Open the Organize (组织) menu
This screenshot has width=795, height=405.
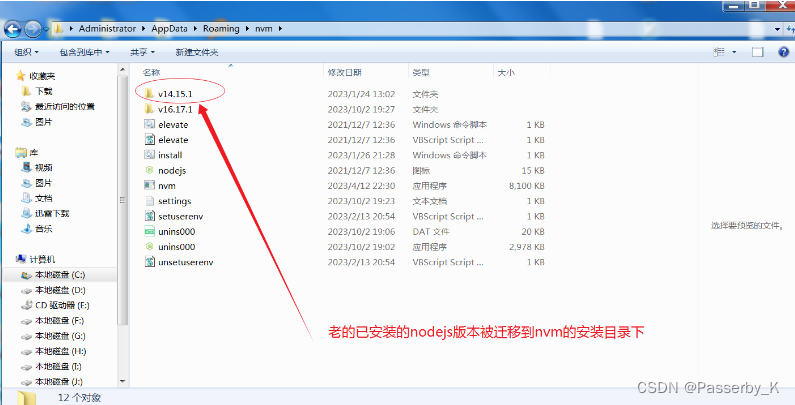[26, 52]
